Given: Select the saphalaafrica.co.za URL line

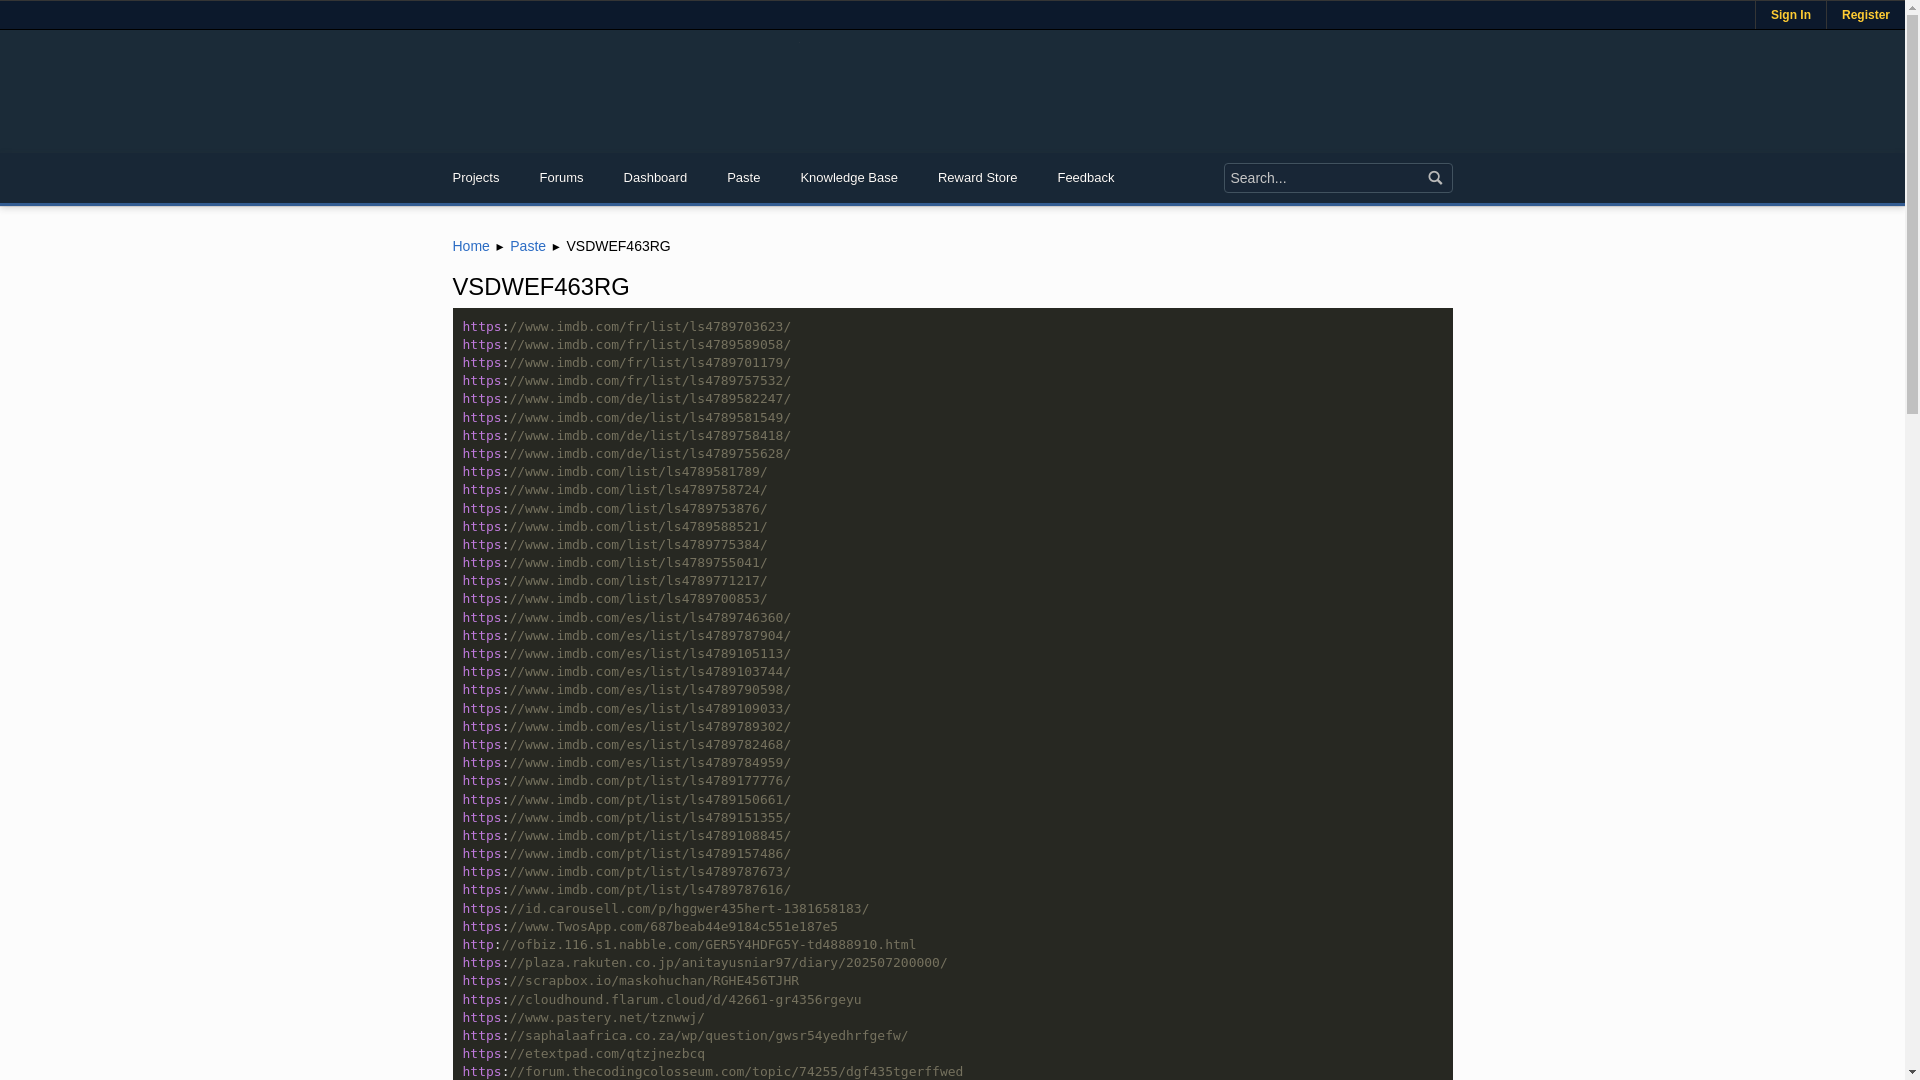Looking at the screenshot, I should tap(685, 1036).
